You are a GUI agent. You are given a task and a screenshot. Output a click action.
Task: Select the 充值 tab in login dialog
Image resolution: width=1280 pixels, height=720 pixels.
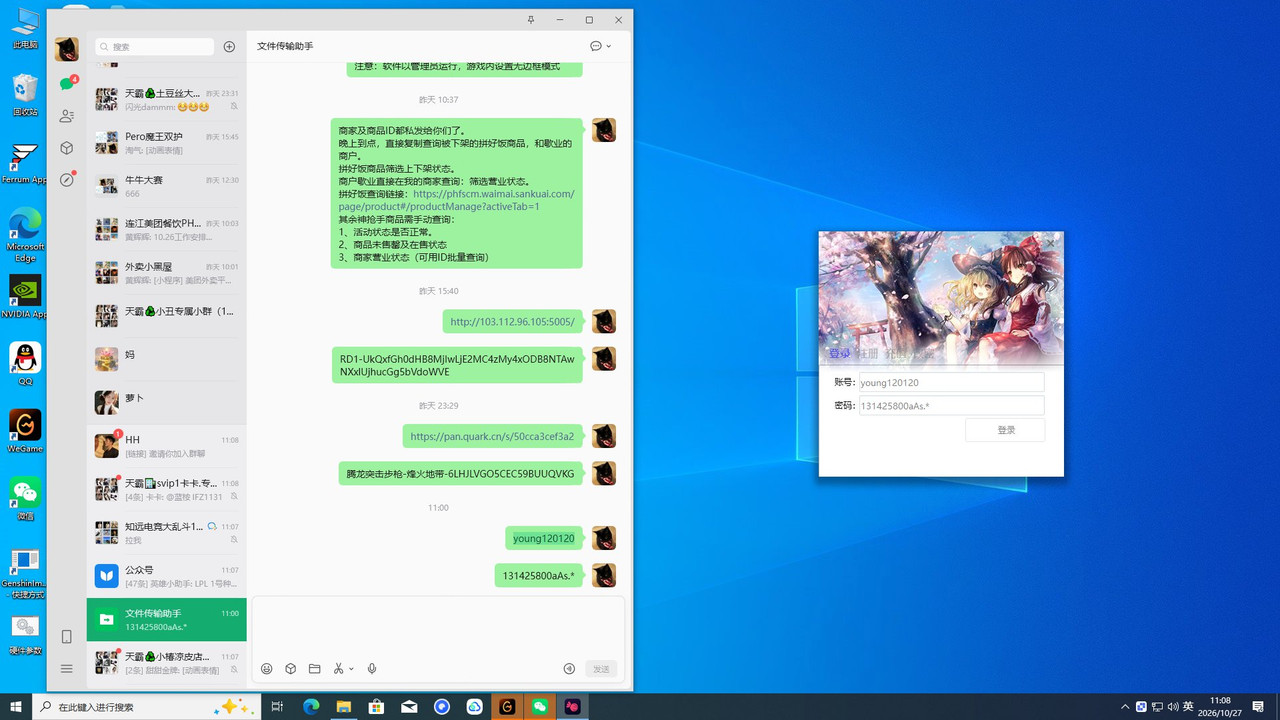[x=896, y=354]
